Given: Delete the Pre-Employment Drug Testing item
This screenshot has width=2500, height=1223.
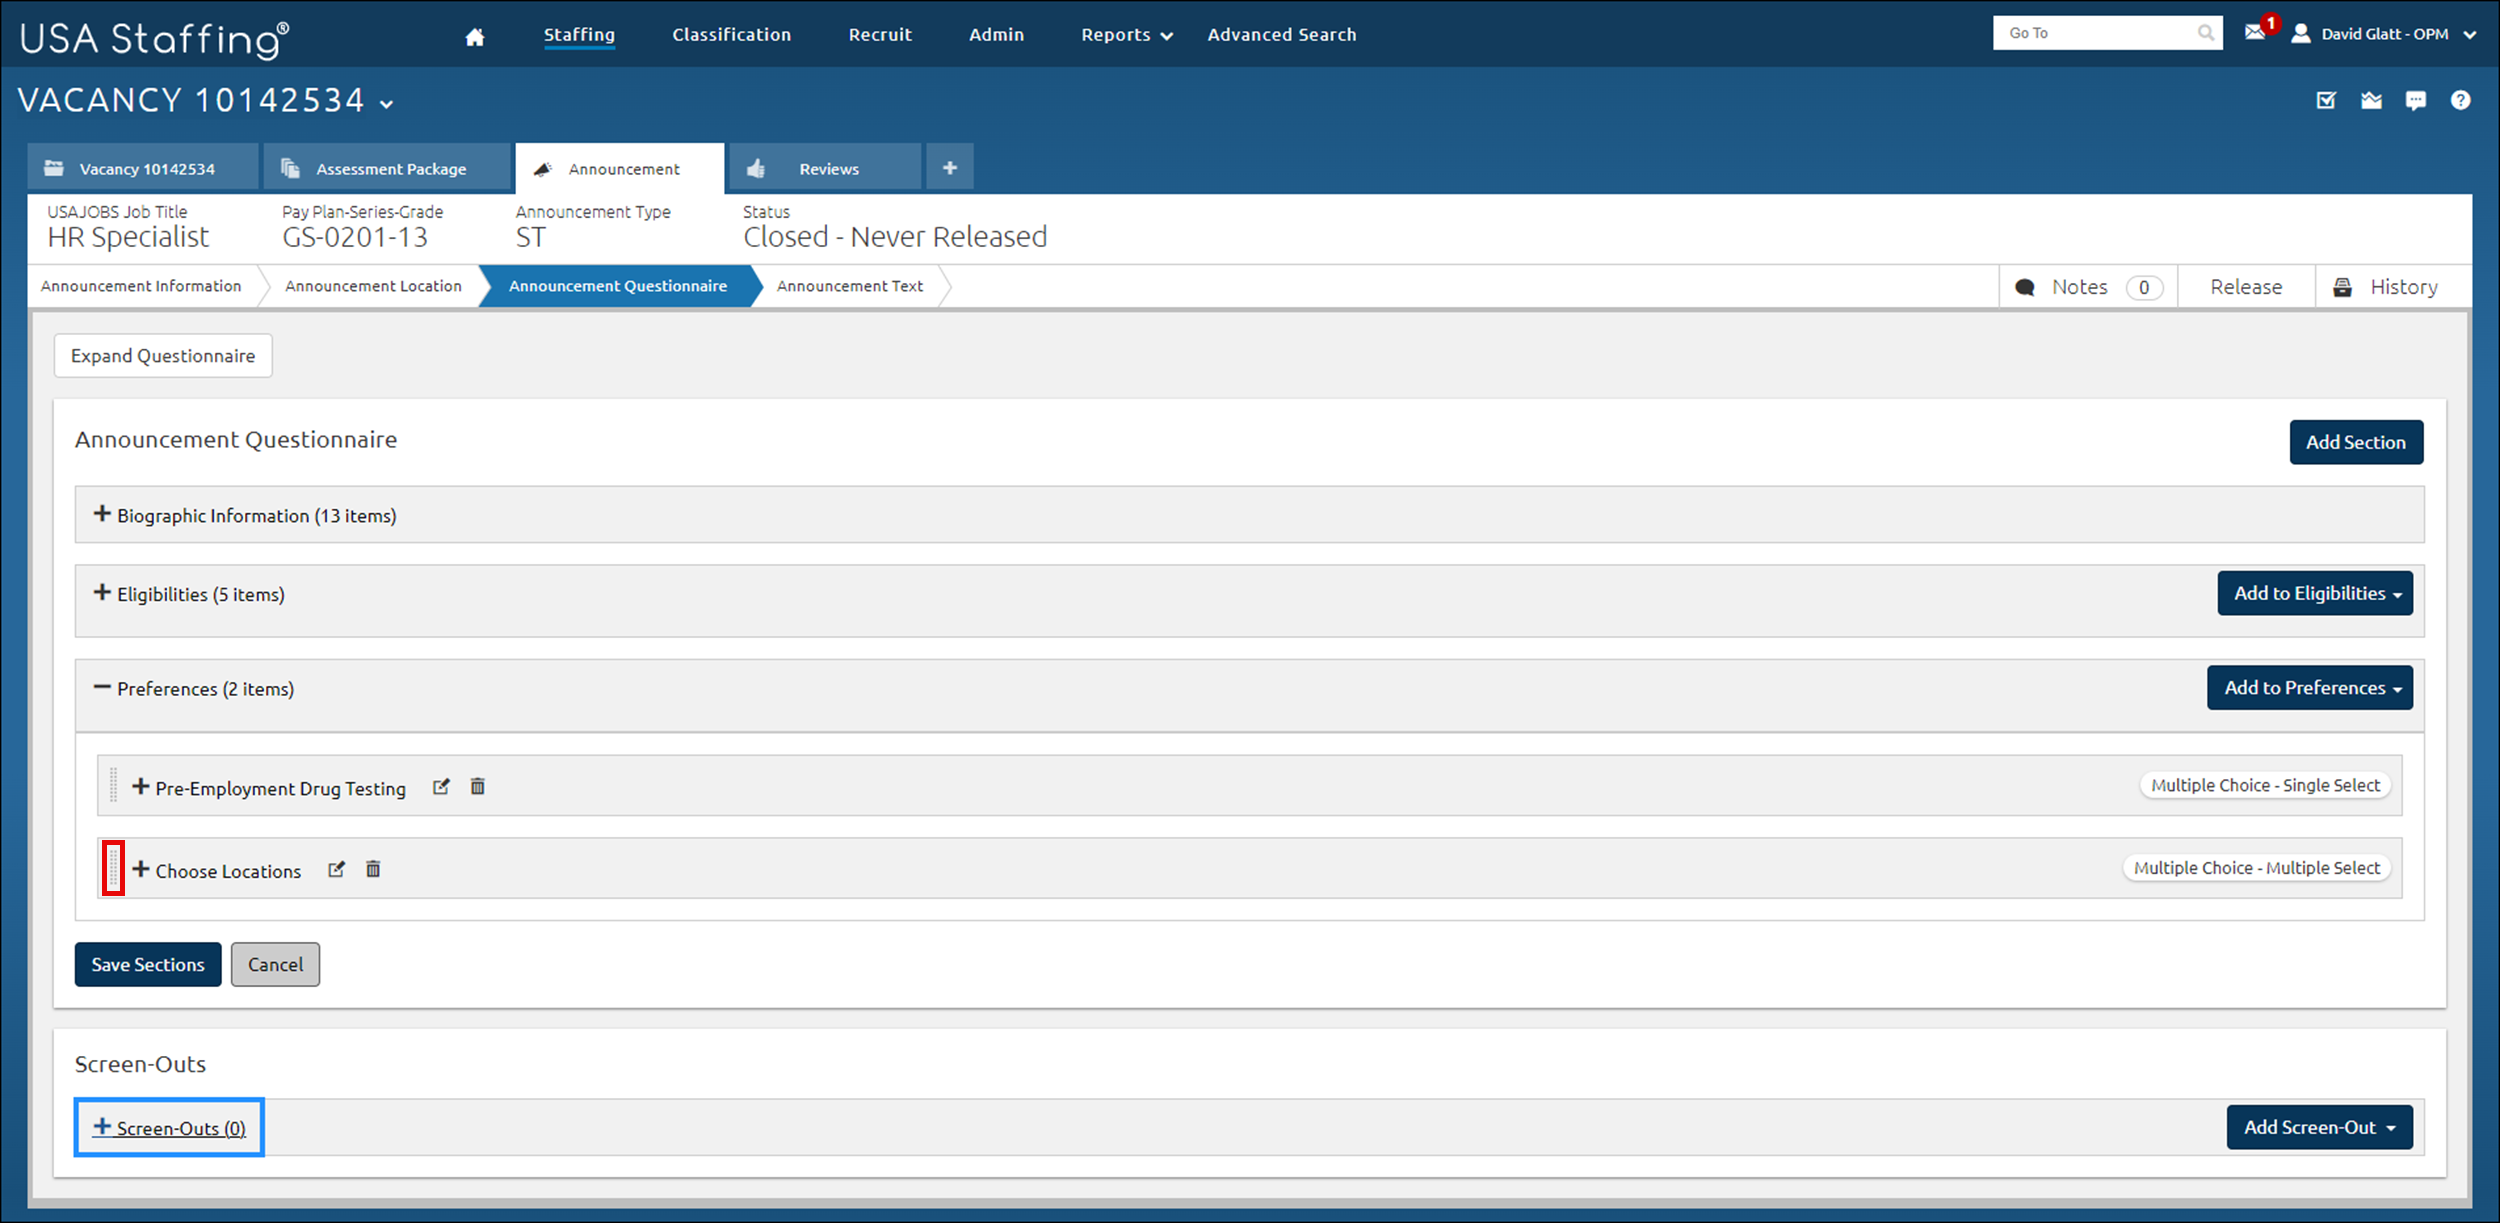Looking at the screenshot, I should click(x=478, y=787).
